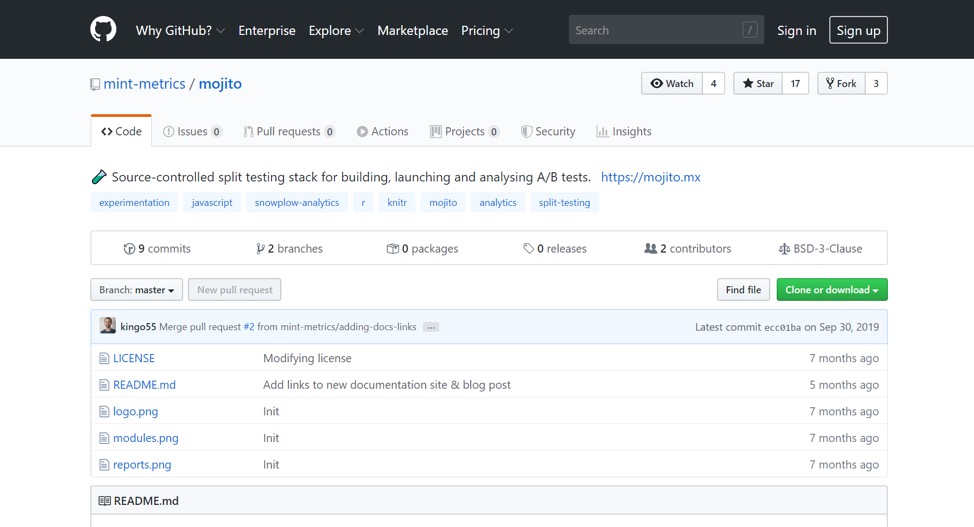This screenshot has width=974, height=527.
Task: View the 2 branches list
Action: pos(289,249)
